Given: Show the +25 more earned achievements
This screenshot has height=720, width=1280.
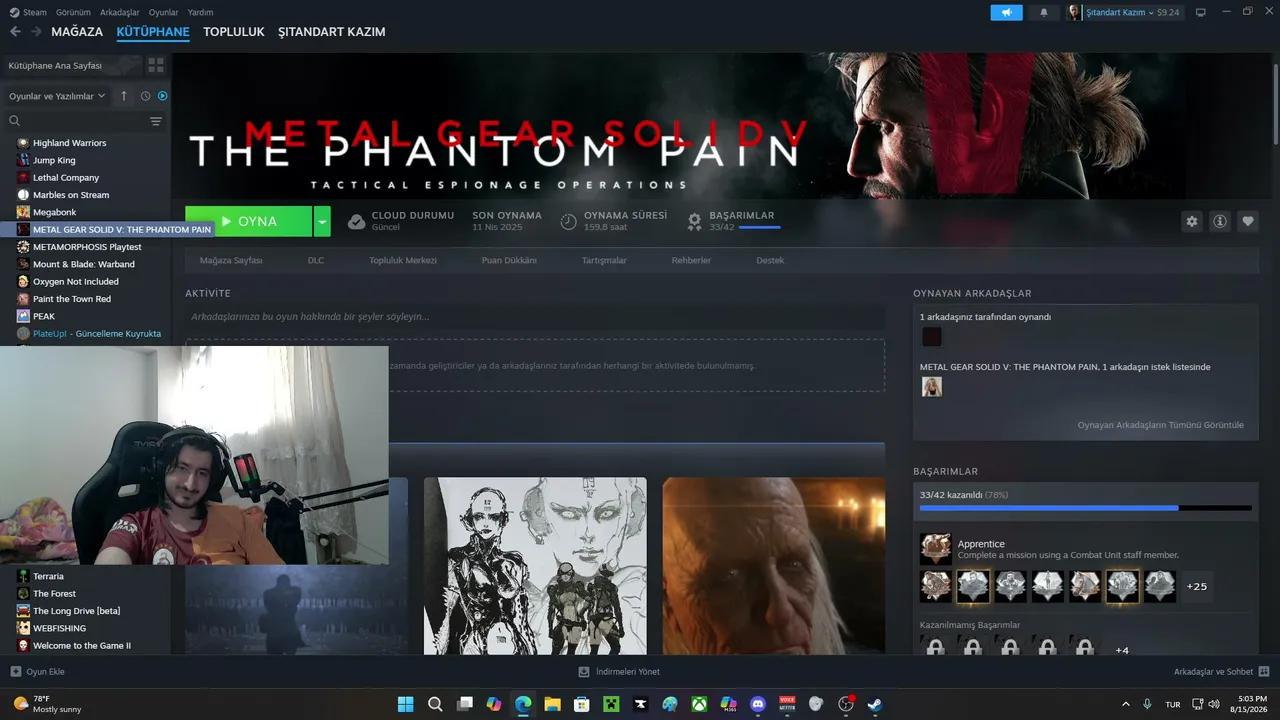Looking at the screenshot, I should pos(1196,586).
